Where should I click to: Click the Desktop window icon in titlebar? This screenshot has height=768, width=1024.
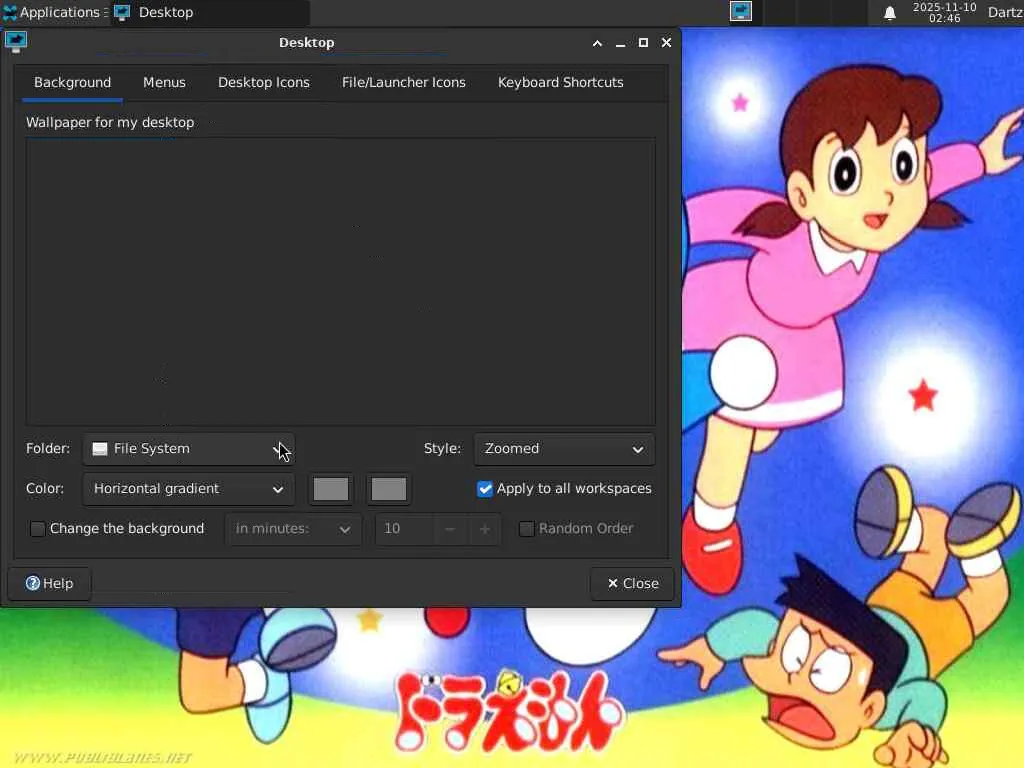16,42
